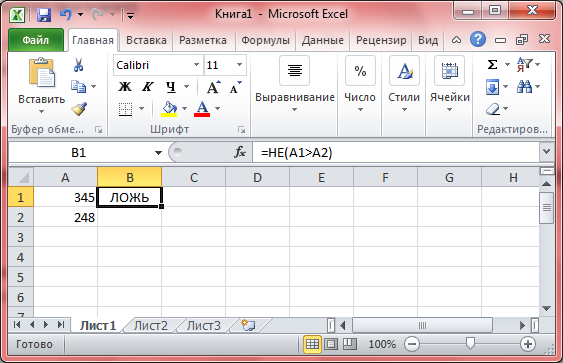Click the Paste clipboard icon
563x363 pixels.
(42, 73)
